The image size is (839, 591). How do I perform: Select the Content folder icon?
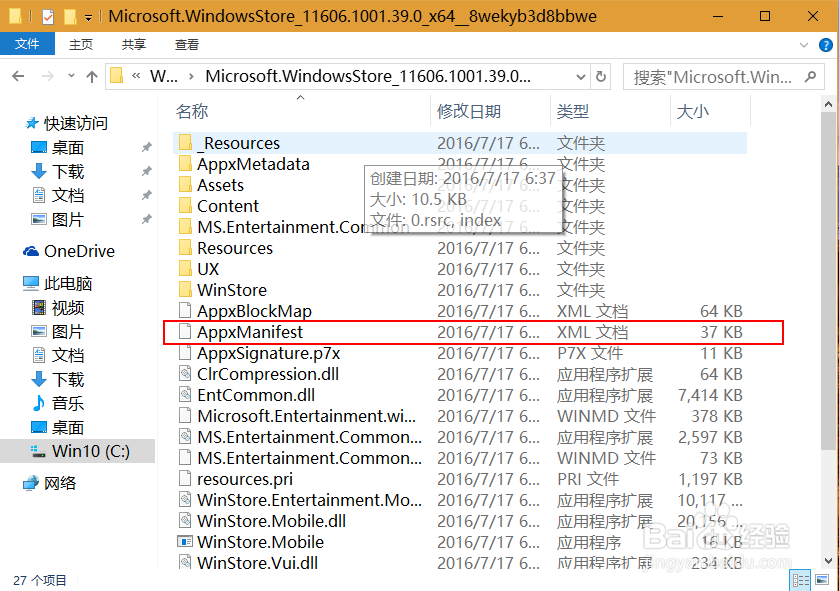(x=185, y=205)
